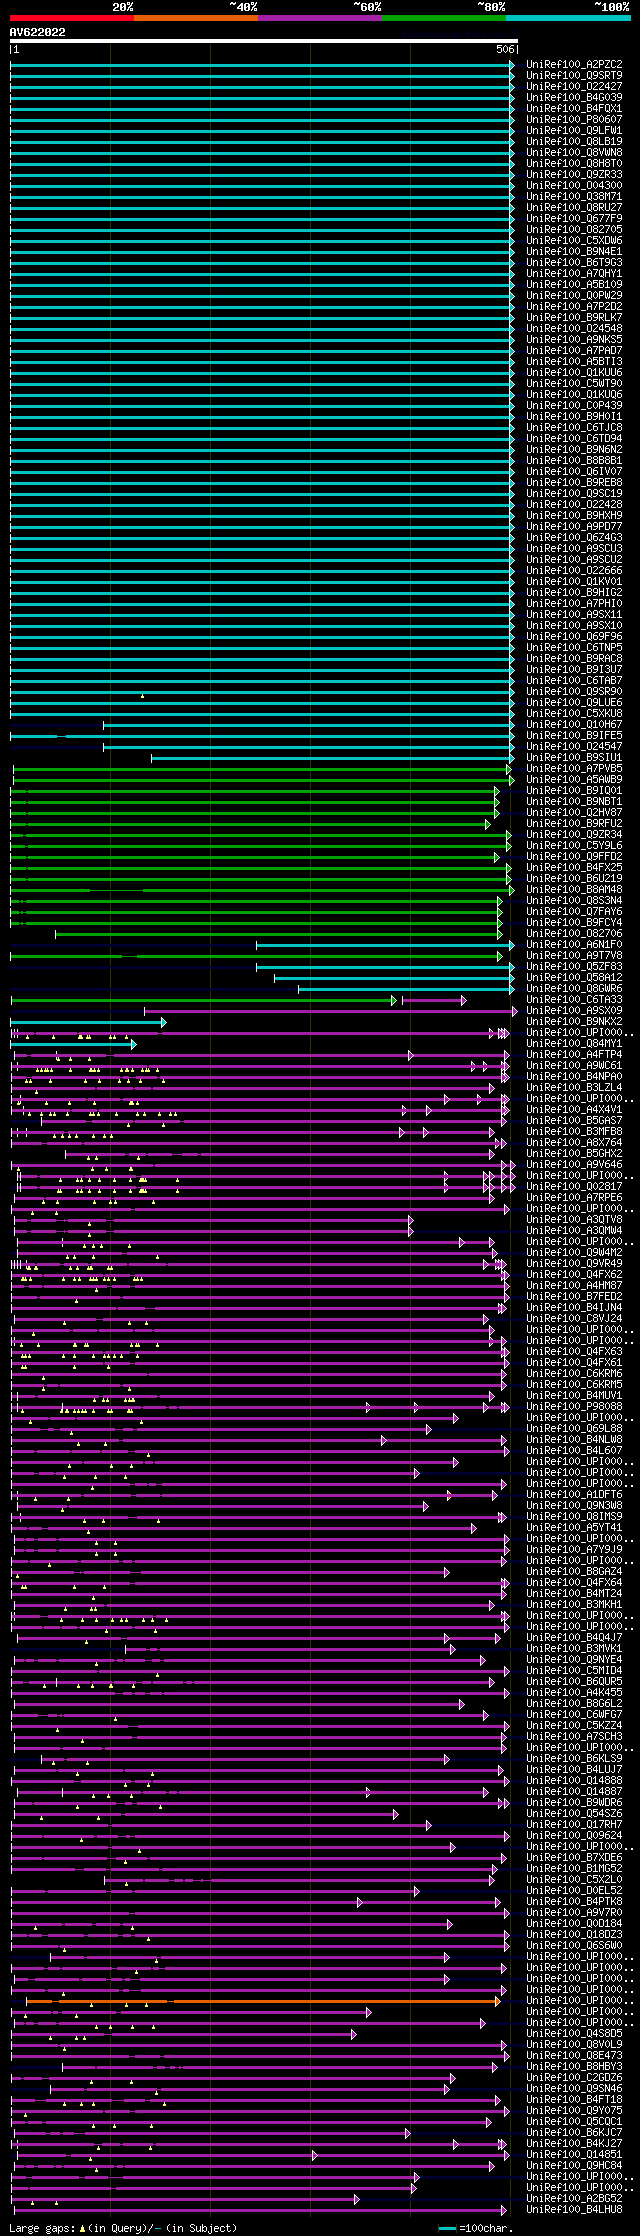Select the UniRef100_A9SX09 label

[574, 1010]
